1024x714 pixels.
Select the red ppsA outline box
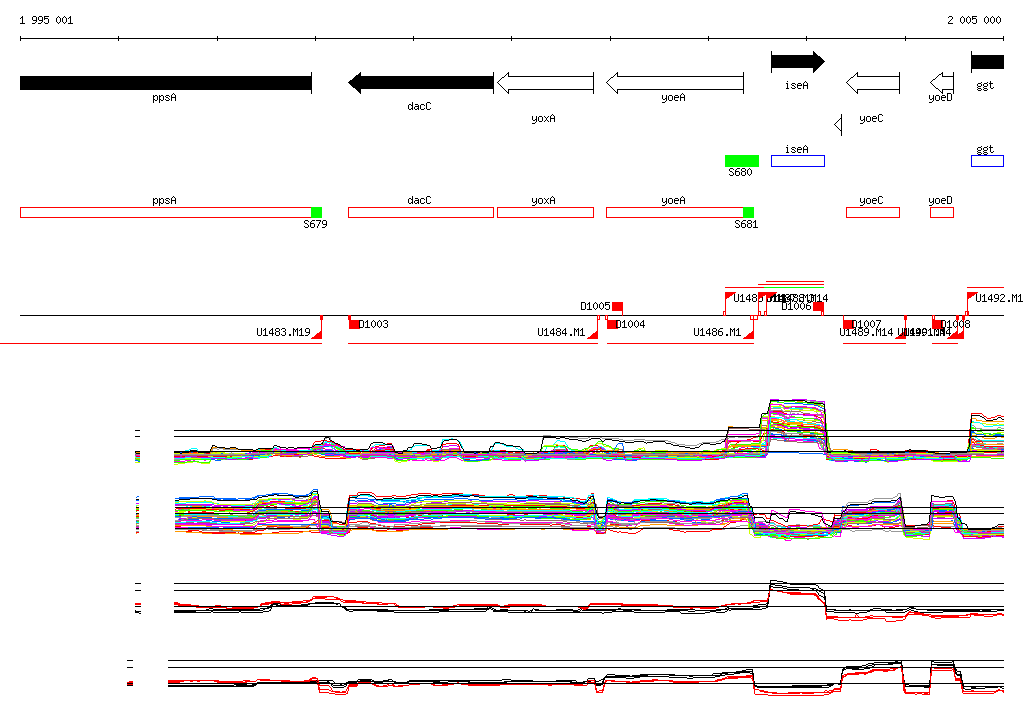pos(166,212)
